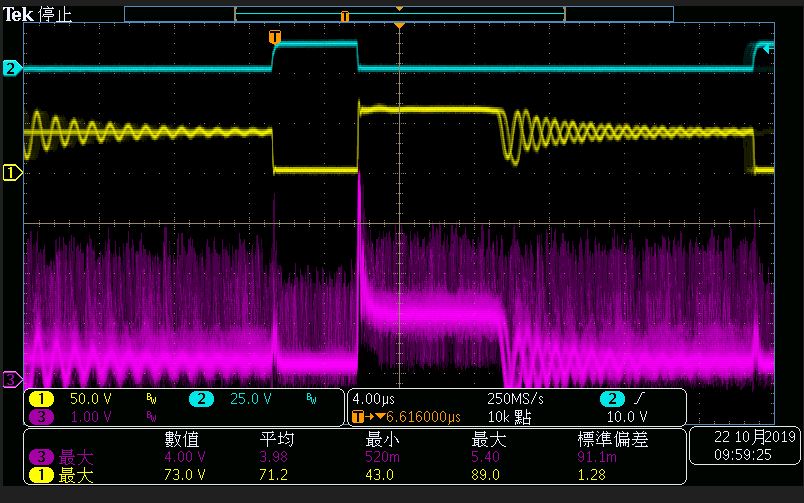
Task: Select the magenta channel 3 scale badge
Action: [42, 416]
